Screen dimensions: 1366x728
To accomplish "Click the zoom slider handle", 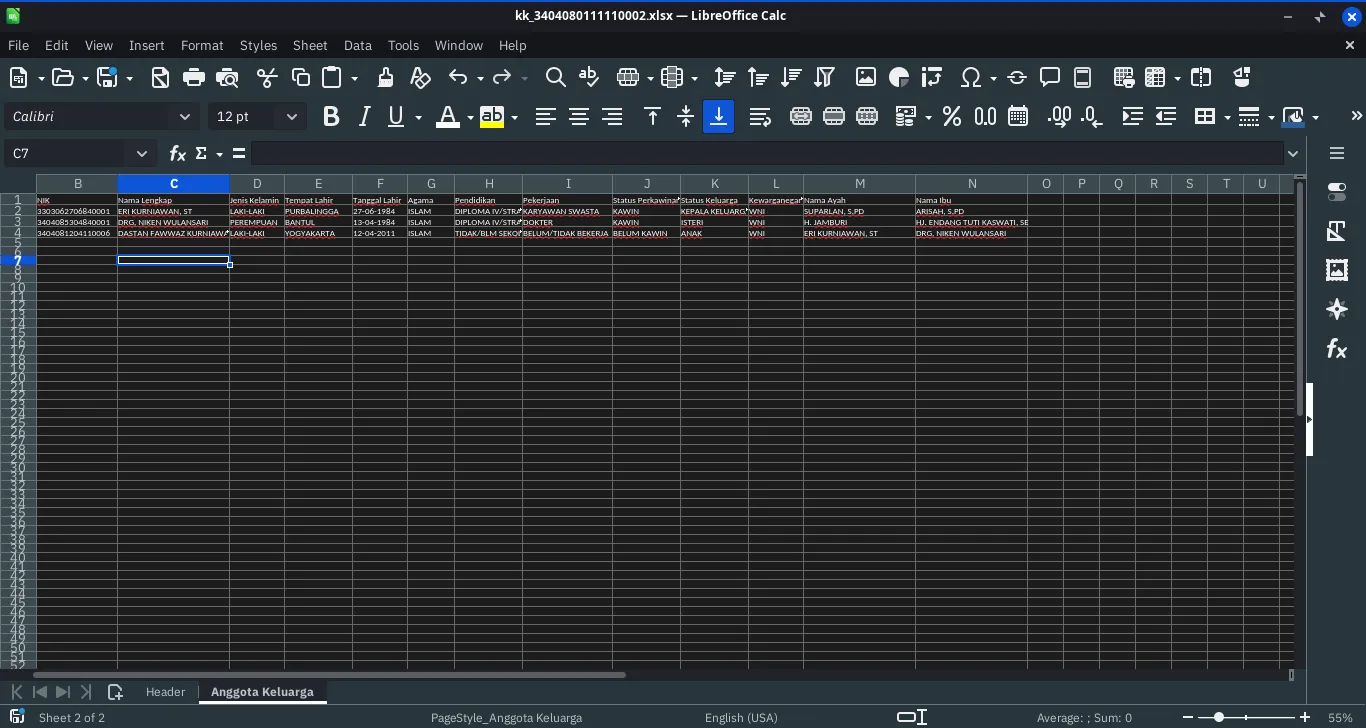I will (1218, 718).
